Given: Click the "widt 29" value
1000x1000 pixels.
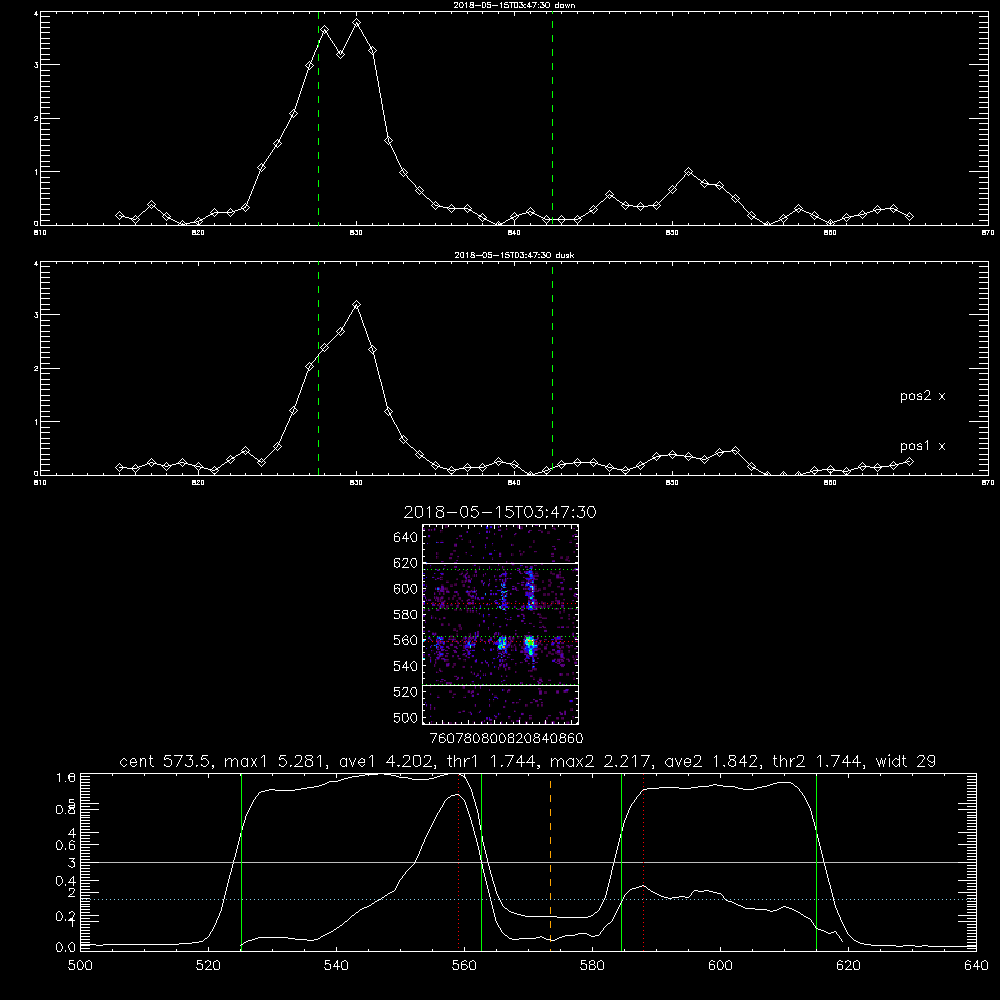Looking at the screenshot, I should tap(906, 761).
